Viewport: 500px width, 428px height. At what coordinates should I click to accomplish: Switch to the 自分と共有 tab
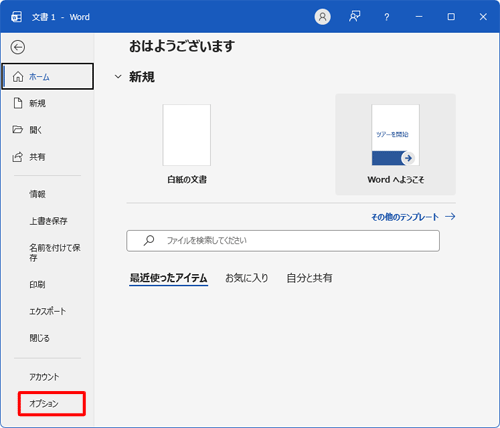point(309,278)
